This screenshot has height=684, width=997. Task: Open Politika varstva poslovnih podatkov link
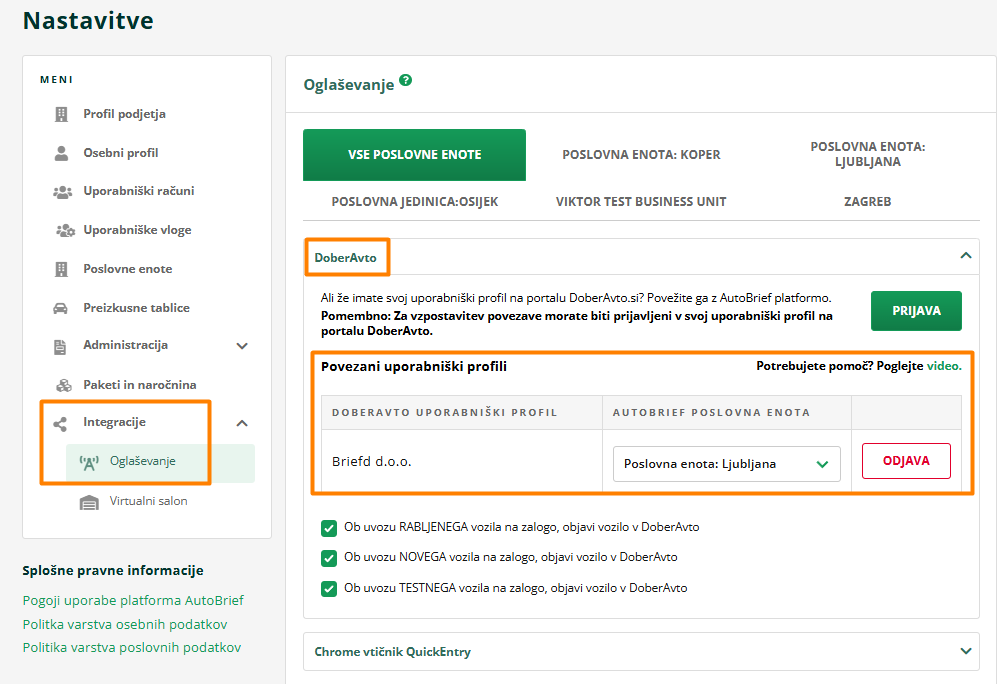click(x=132, y=647)
